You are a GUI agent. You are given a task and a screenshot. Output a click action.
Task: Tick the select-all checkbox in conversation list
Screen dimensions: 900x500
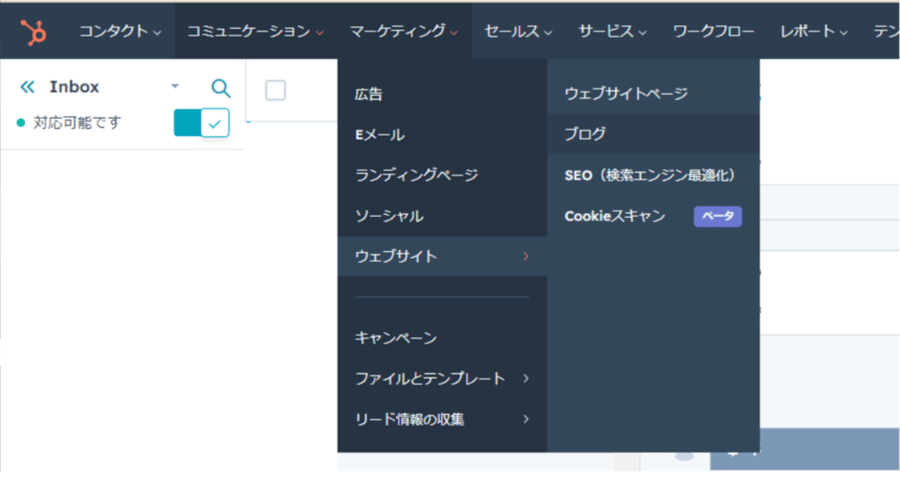pyautogui.click(x=276, y=90)
